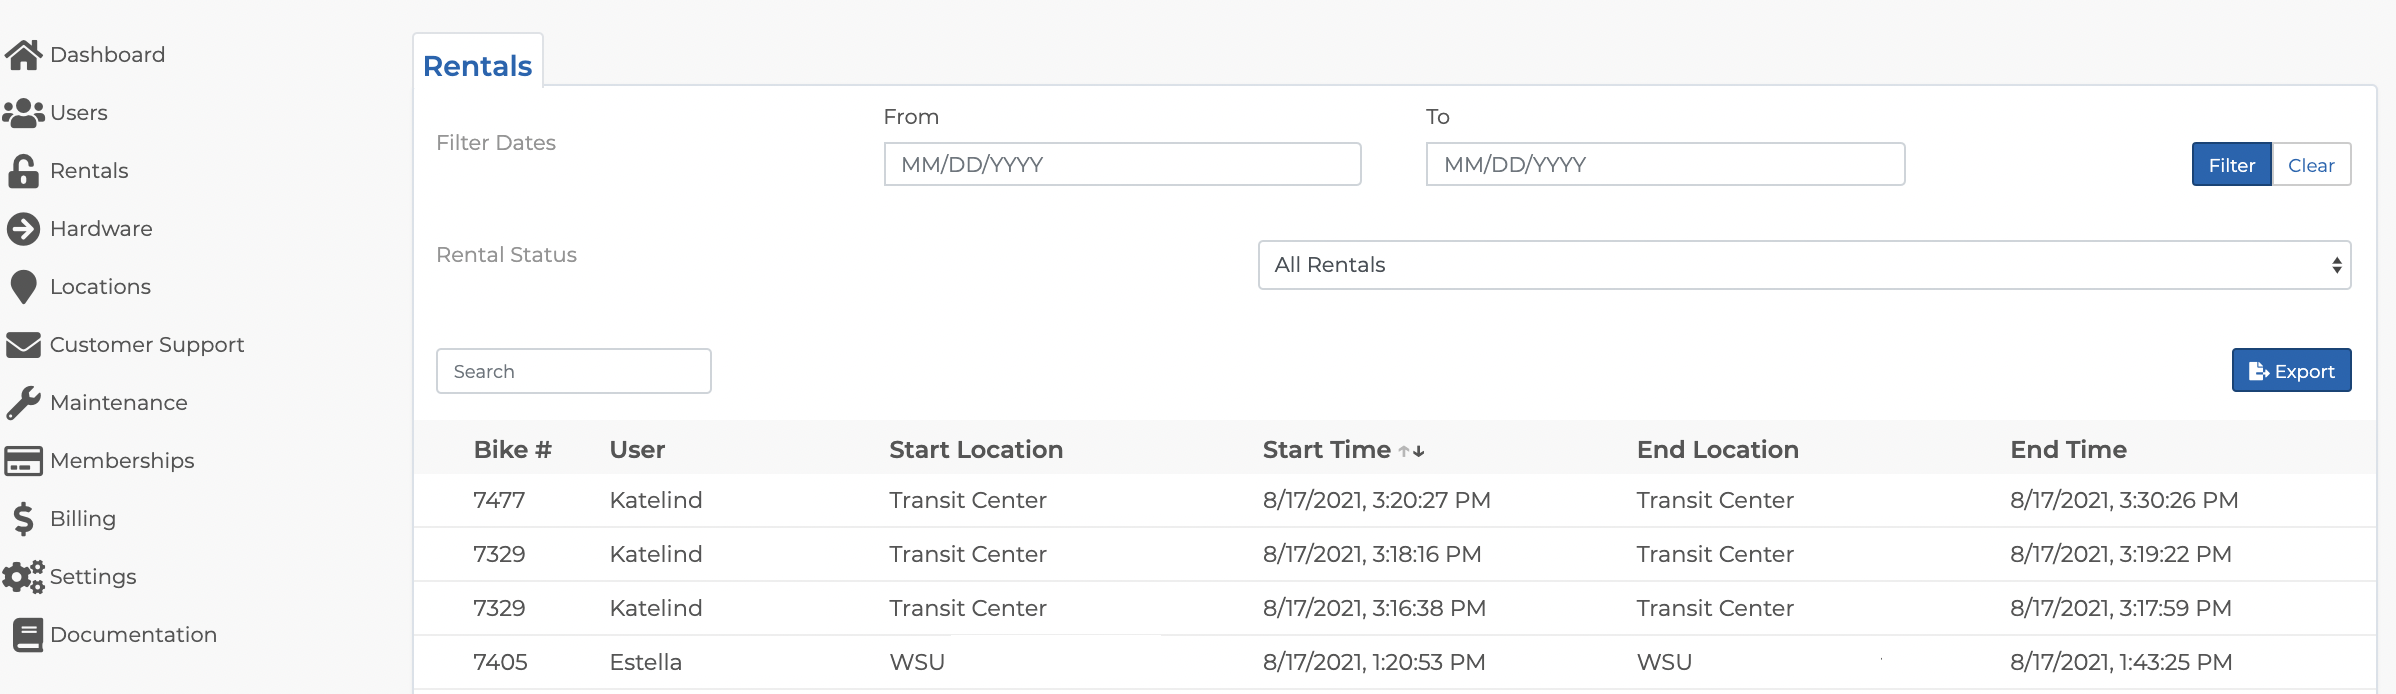
Task: Sort table by Start Time arrows
Action: pos(1411,451)
